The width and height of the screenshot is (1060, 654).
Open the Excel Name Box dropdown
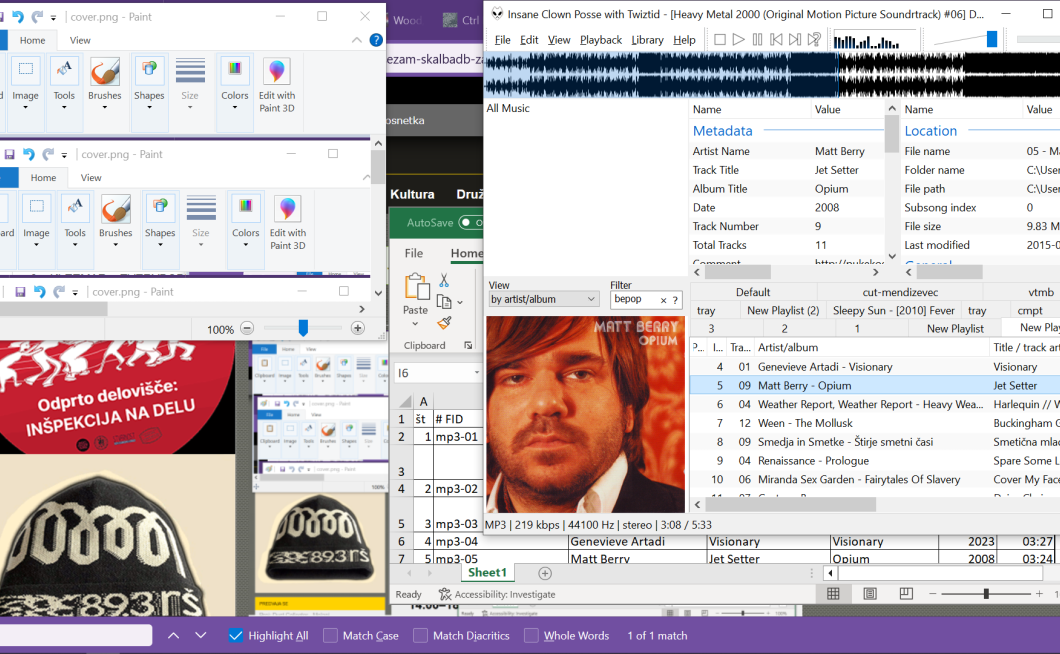tap(476, 373)
